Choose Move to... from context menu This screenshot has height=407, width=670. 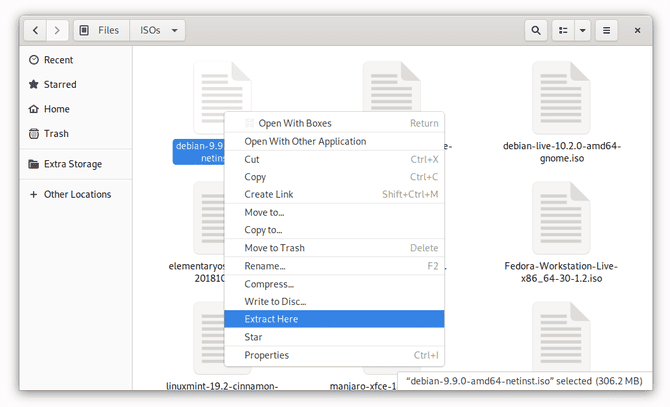click(334, 212)
